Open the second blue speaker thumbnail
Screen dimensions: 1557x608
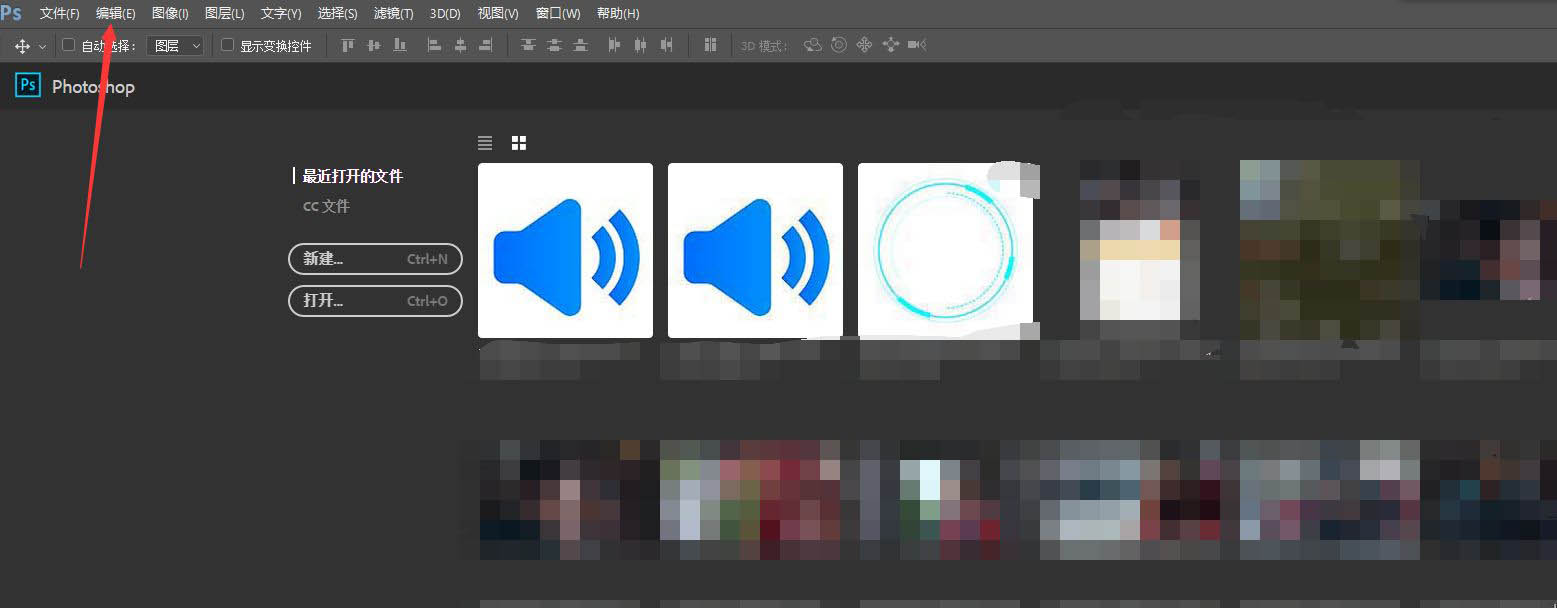coord(755,251)
